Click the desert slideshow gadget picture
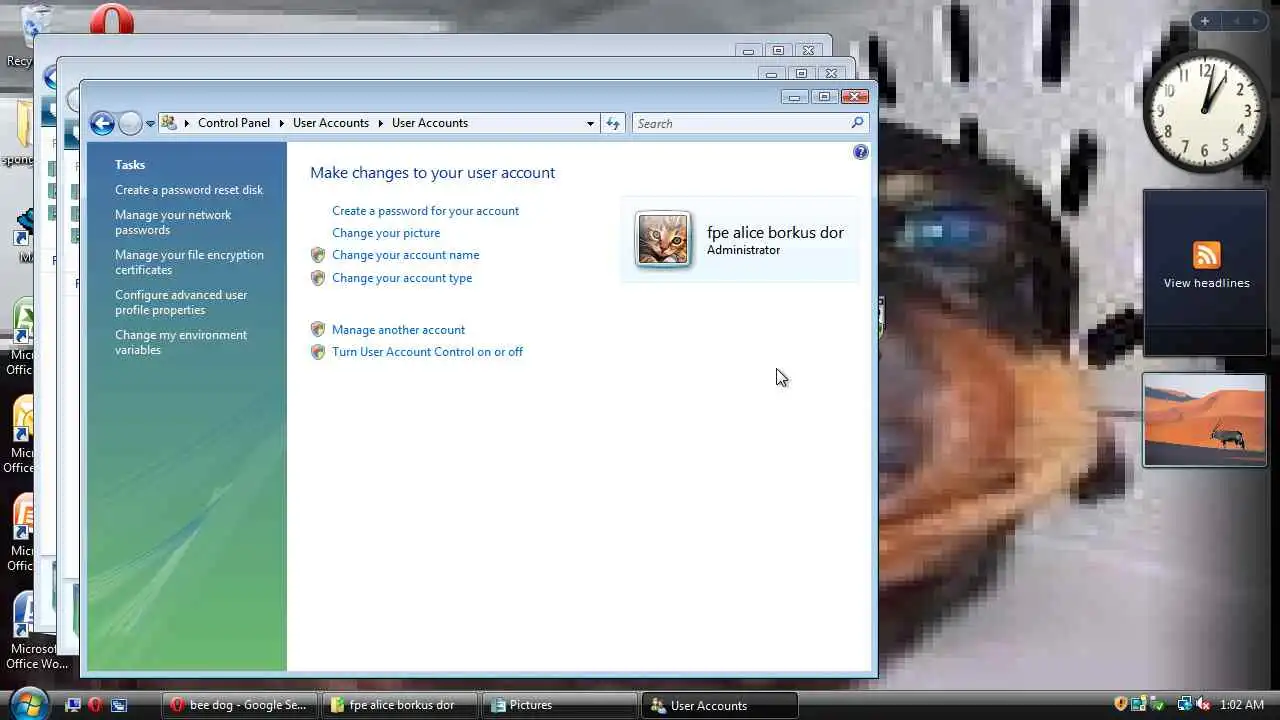The height and width of the screenshot is (720, 1280). [1205, 420]
